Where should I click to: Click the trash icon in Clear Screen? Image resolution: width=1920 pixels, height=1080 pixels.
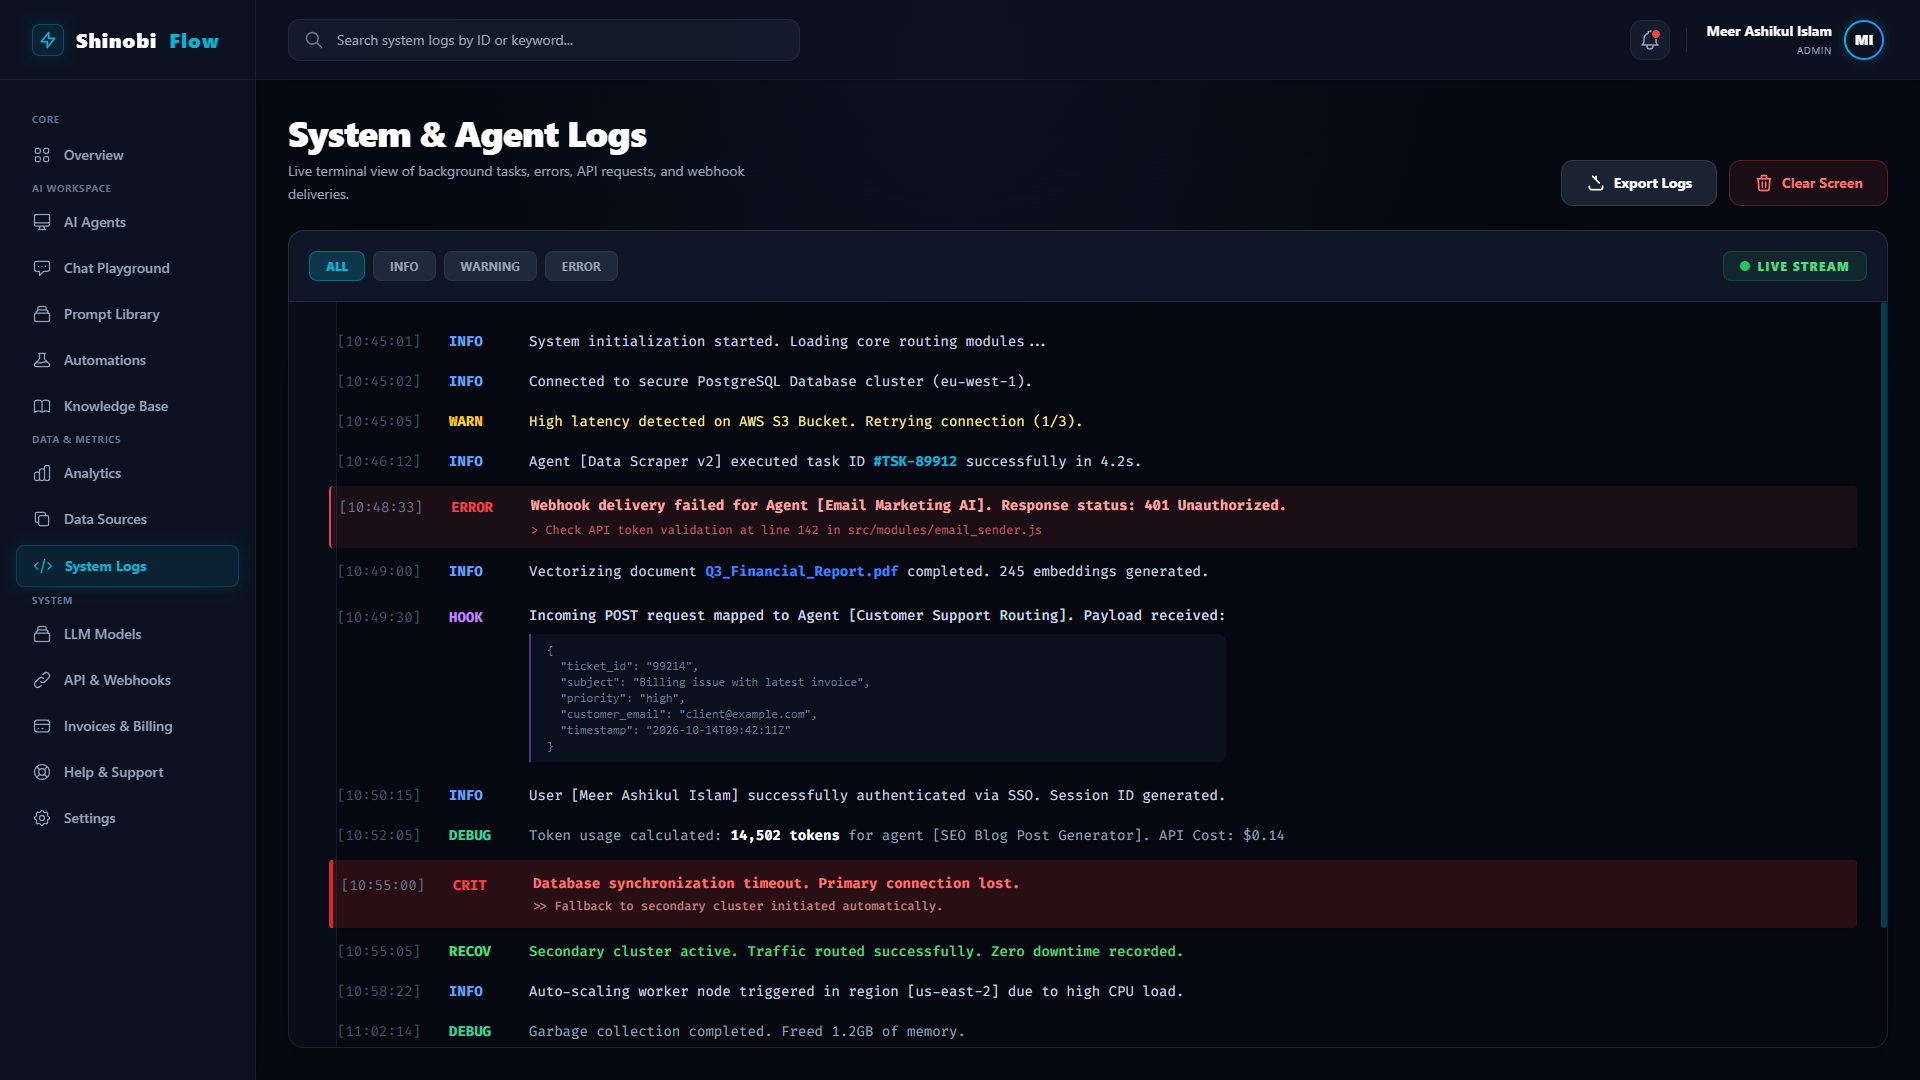pos(1764,183)
